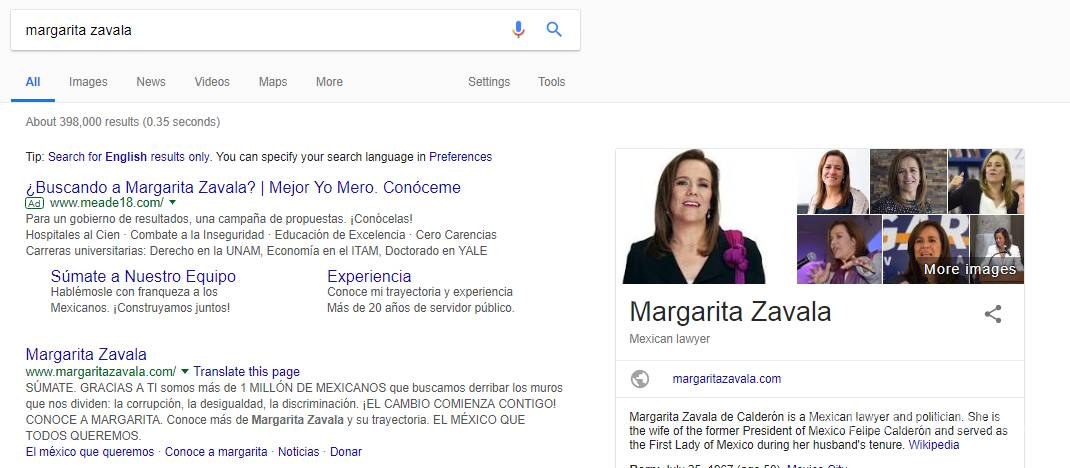This screenshot has height=468, width=1070.
Task: Switch to the Images tab
Action: 88,82
